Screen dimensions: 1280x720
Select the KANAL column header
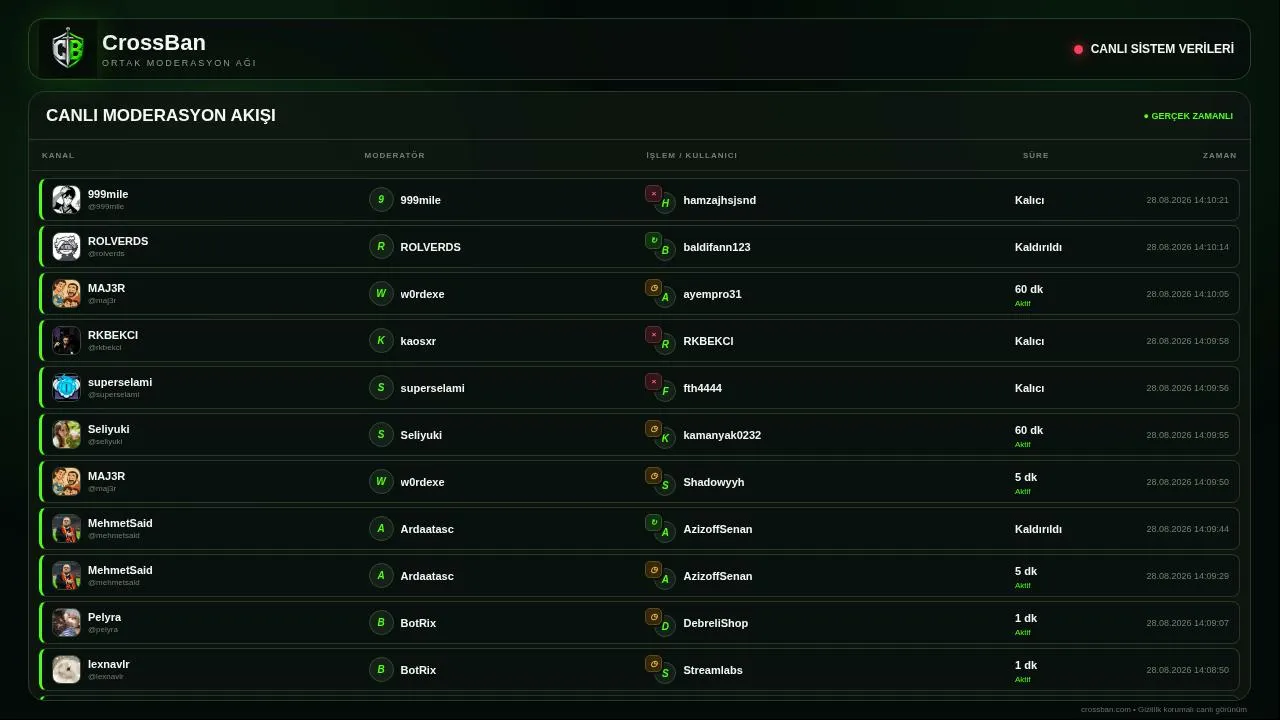pyautogui.click(x=58, y=155)
